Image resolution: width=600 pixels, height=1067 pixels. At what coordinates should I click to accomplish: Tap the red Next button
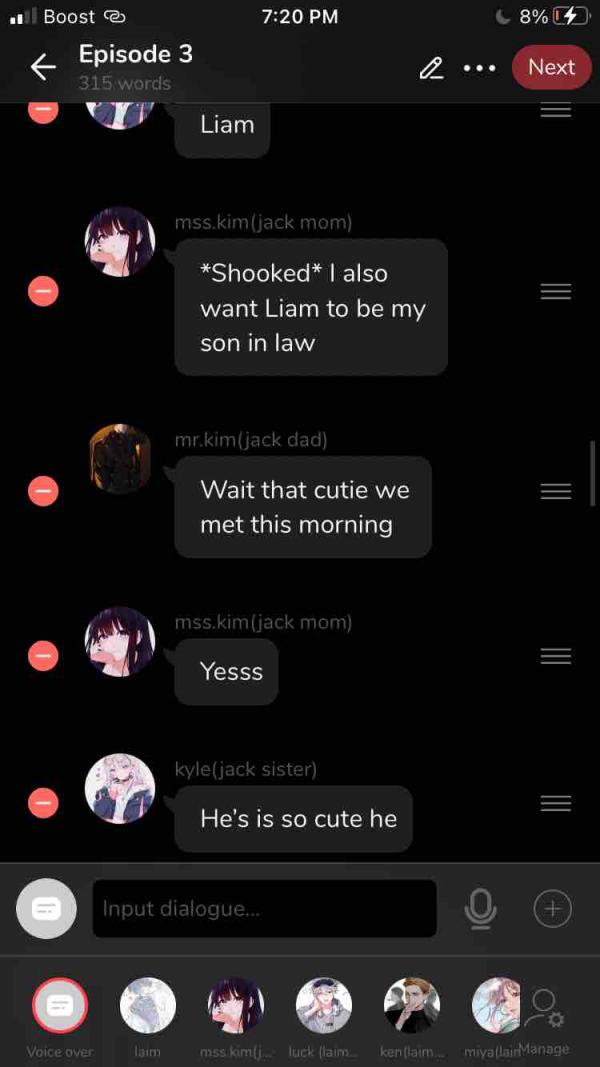point(552,67)
